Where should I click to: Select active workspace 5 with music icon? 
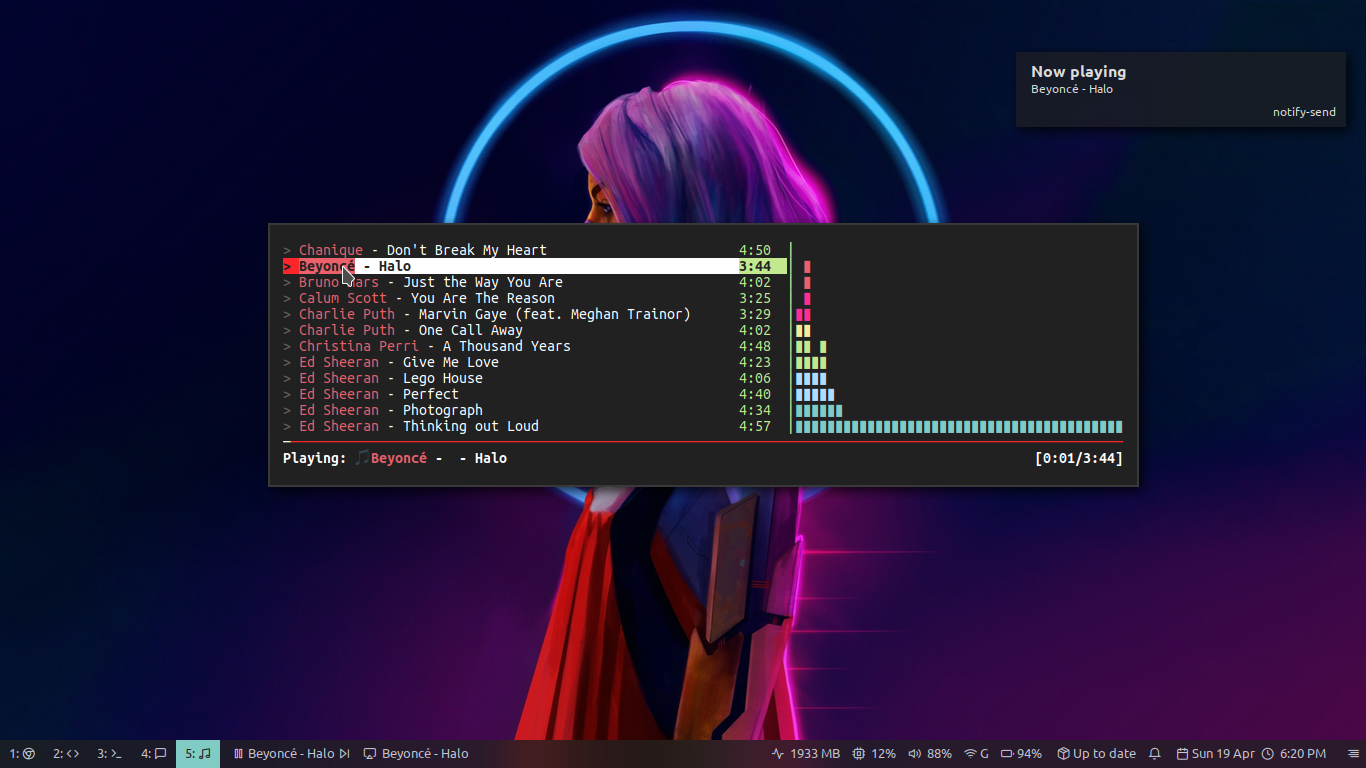(198, 754)
